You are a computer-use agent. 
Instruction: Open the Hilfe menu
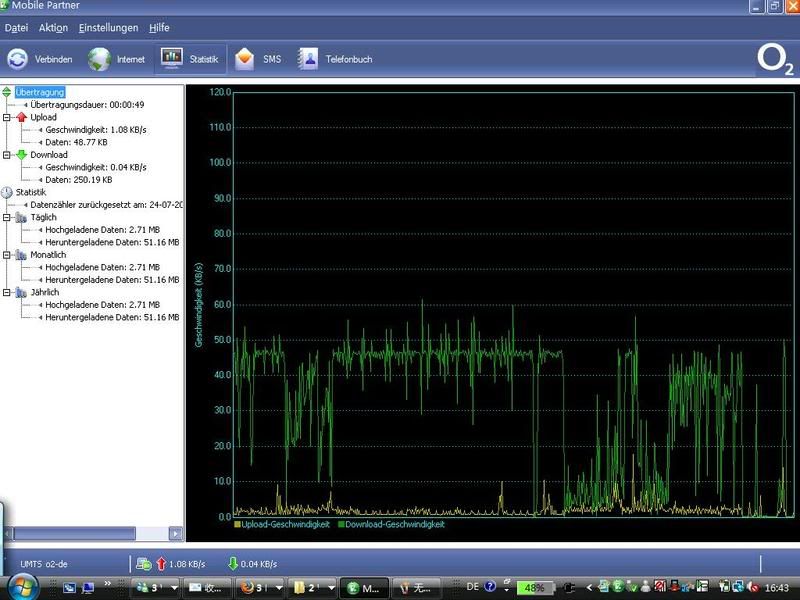(x=159, y=28)
